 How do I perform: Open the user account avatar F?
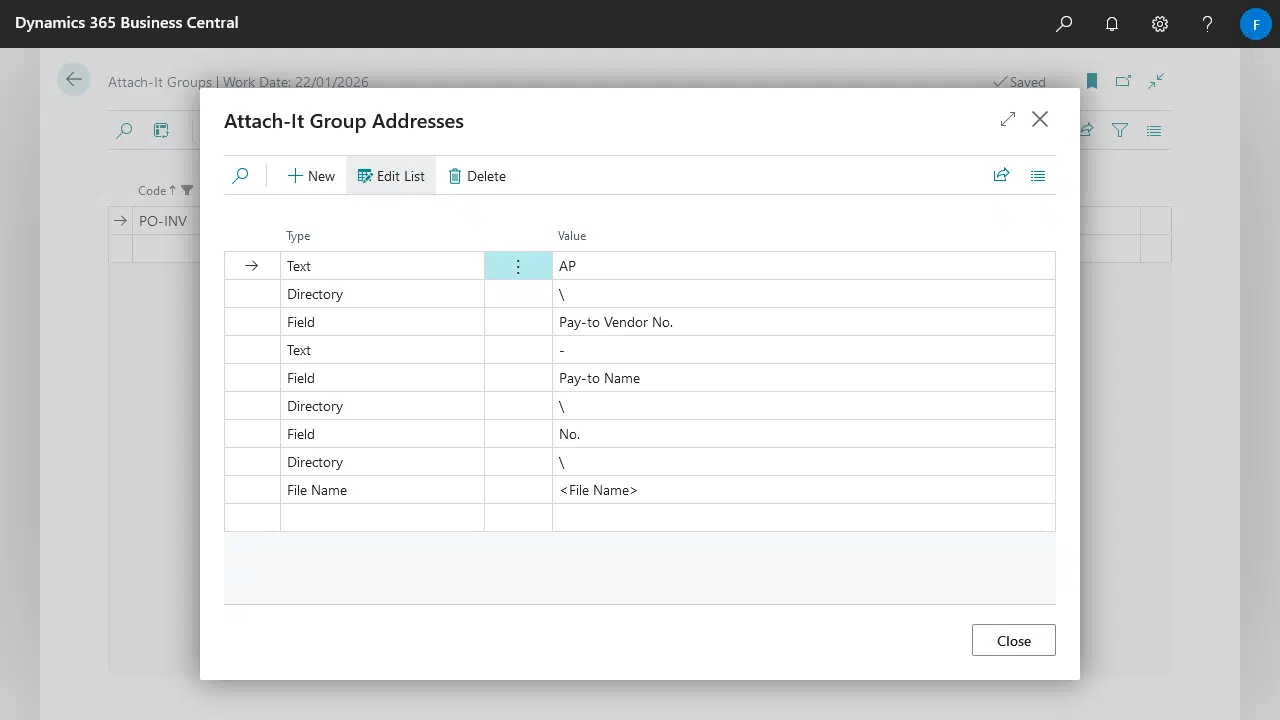pos(1255,24)
